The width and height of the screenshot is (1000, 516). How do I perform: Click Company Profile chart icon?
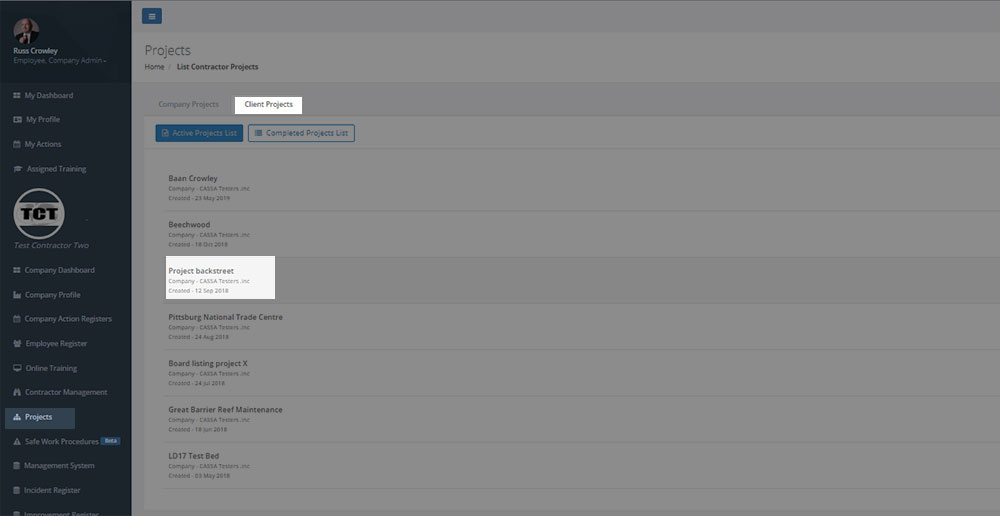(17, 295)
